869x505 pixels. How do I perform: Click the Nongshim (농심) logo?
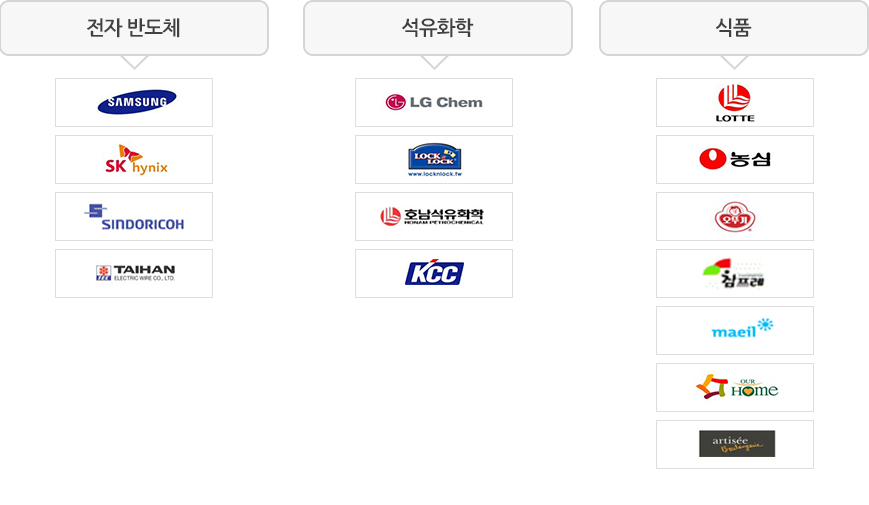click(735, 159)
